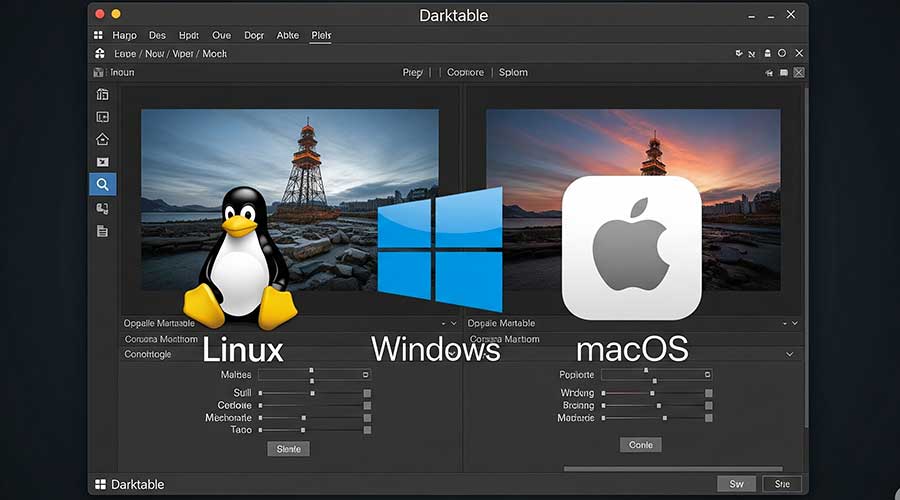Click the Sw button in bottom bar
The image size is (900, 500).
[736, 484]
